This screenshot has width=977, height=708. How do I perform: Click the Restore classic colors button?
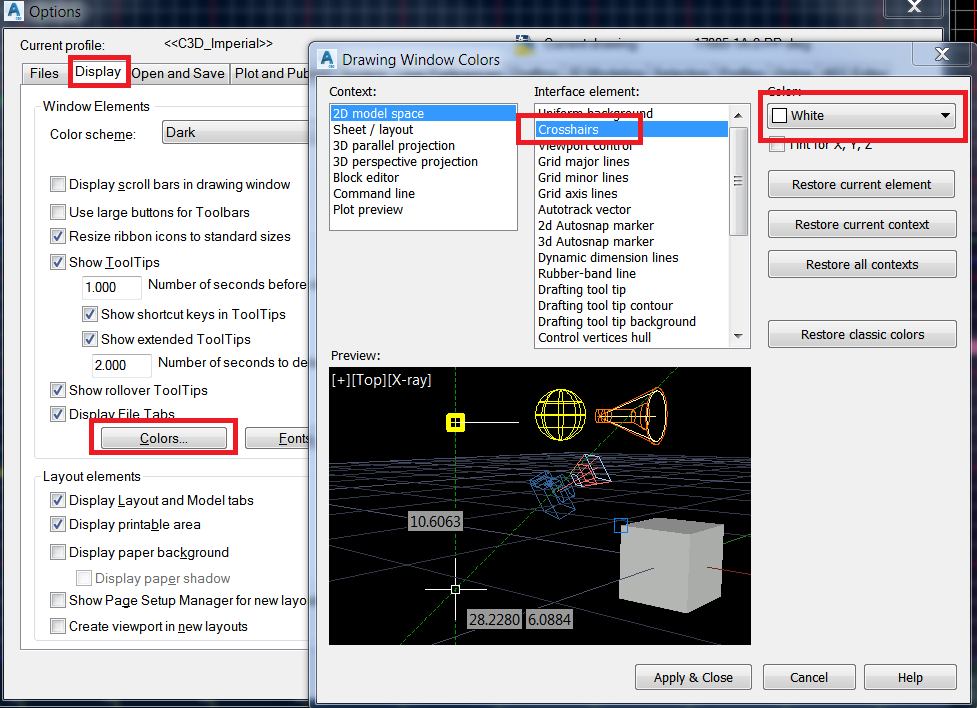click(x=861, y=334)
